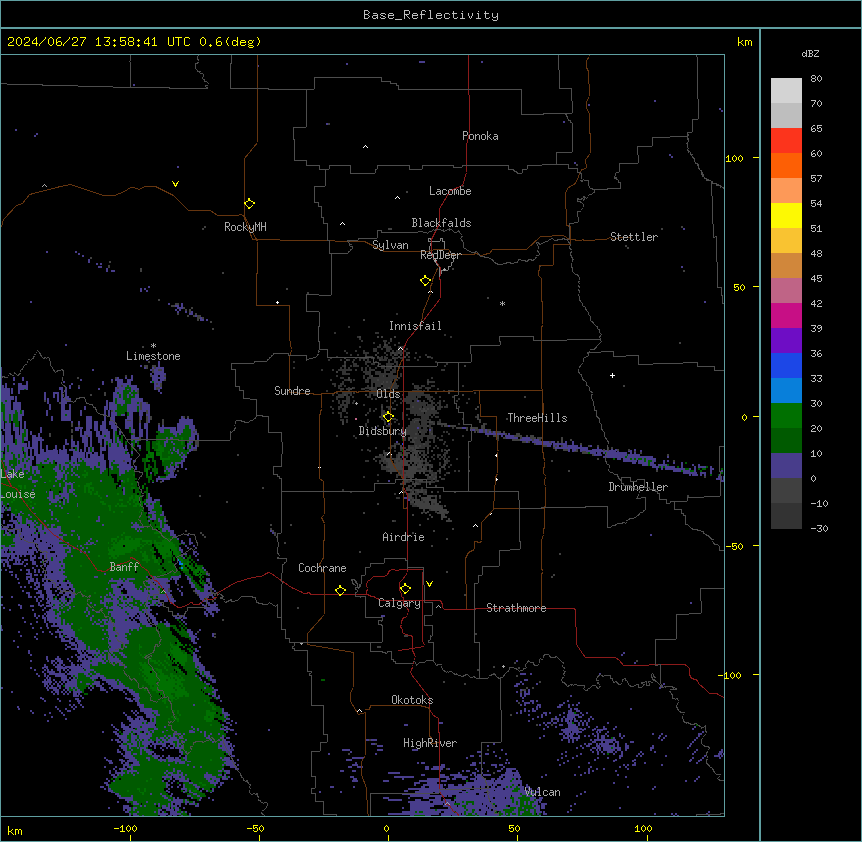Click the yellow diamond marker above Calgary label

point(405,589)
